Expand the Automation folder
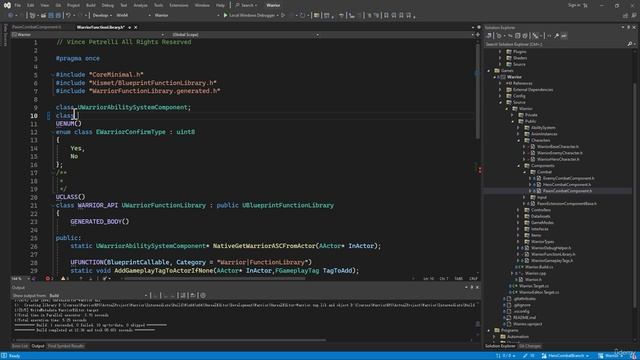Image resolution: width=640 pixels, height=360 pixels. coord(494,337)
